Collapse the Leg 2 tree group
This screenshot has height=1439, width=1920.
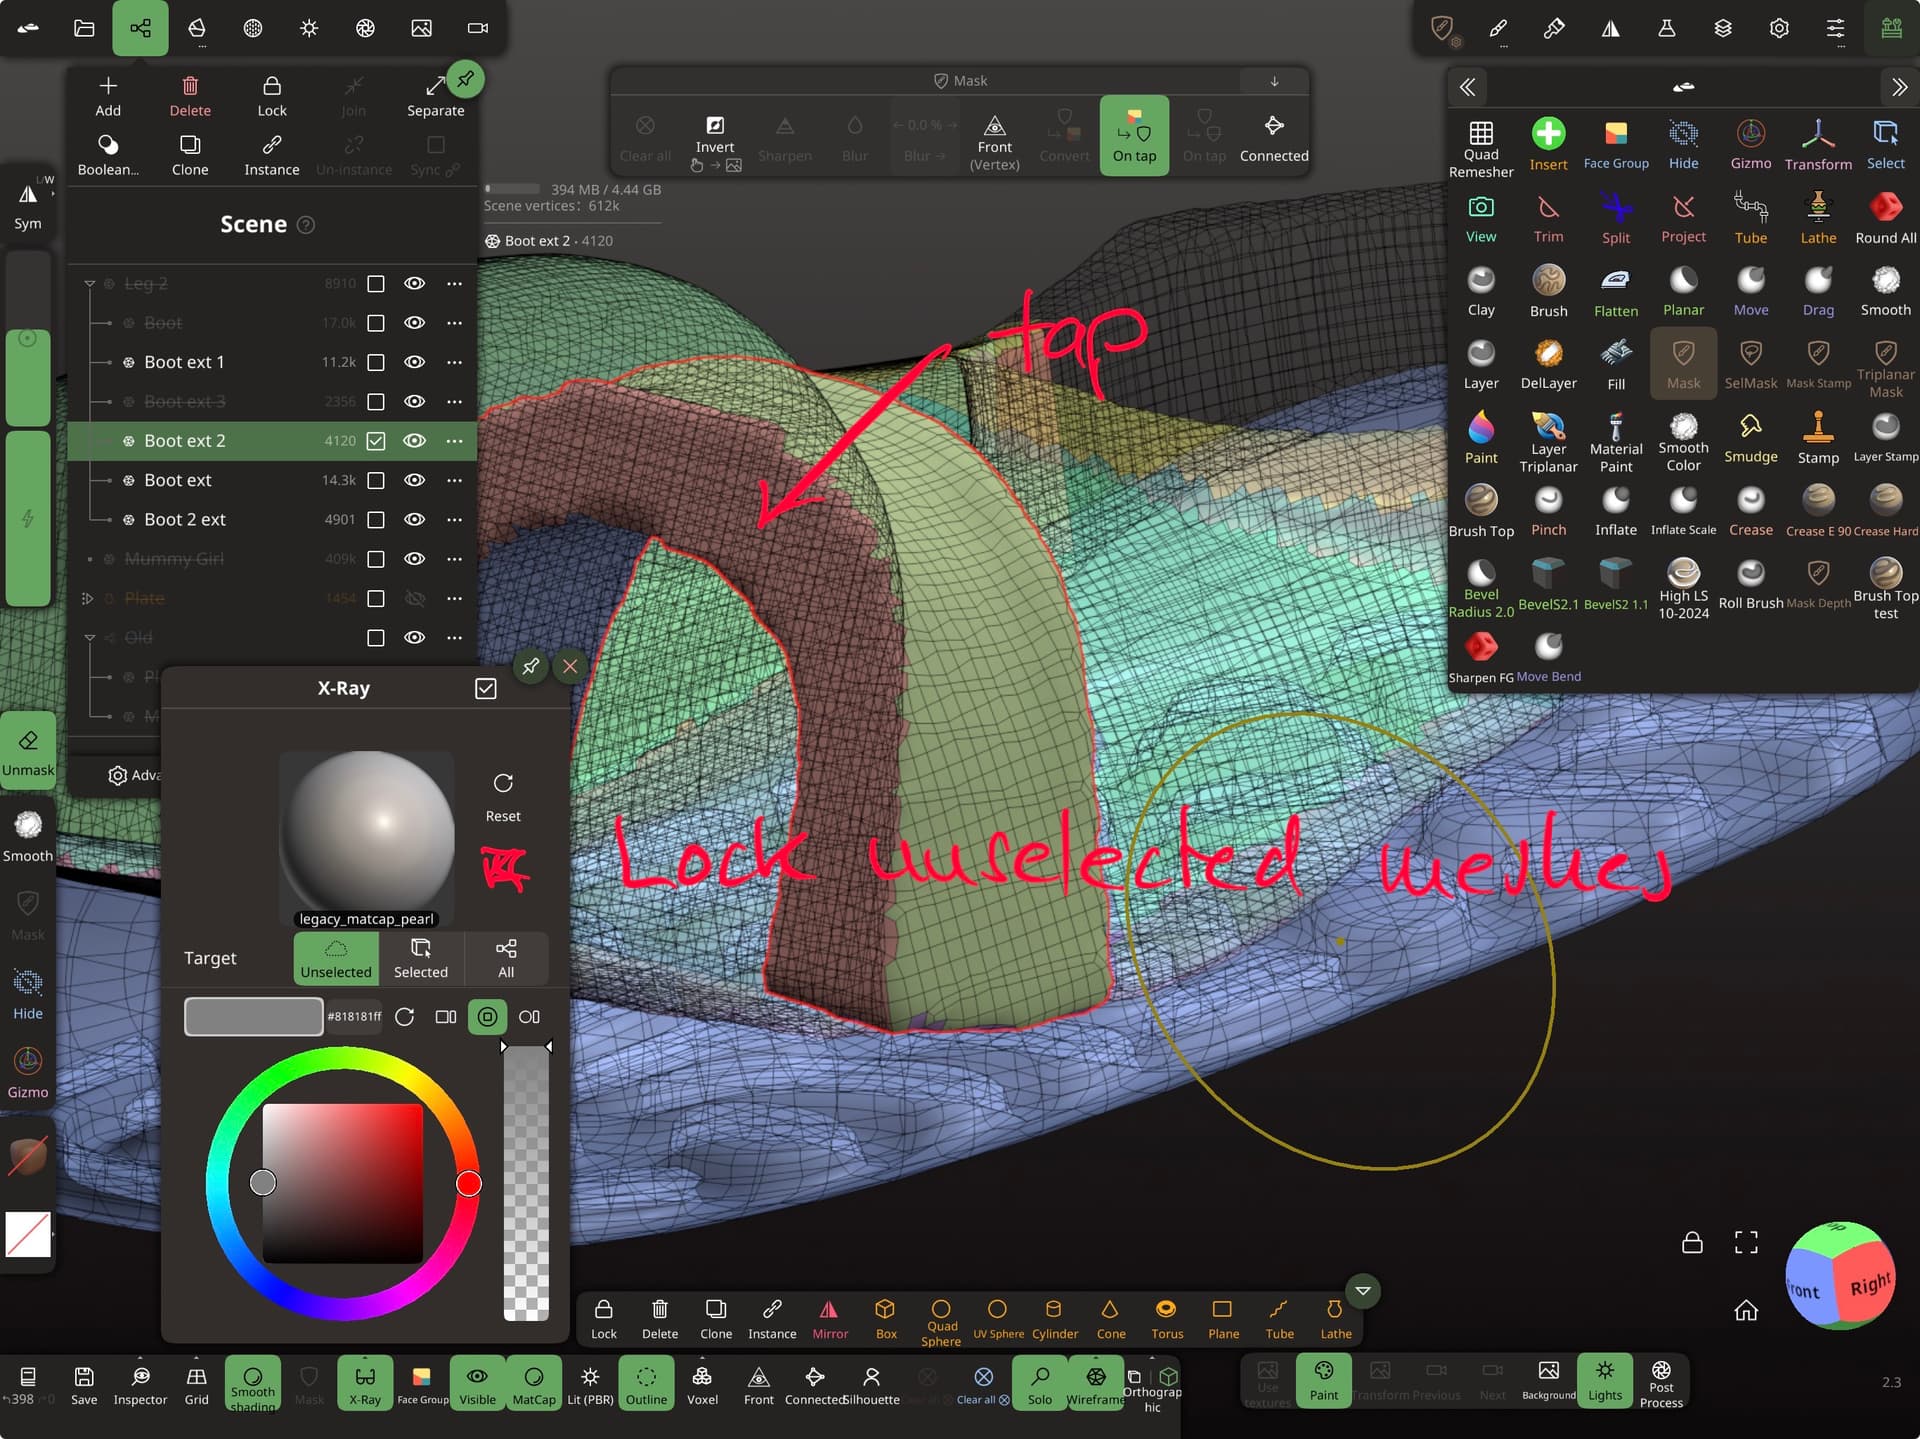(x=90, y=284)
